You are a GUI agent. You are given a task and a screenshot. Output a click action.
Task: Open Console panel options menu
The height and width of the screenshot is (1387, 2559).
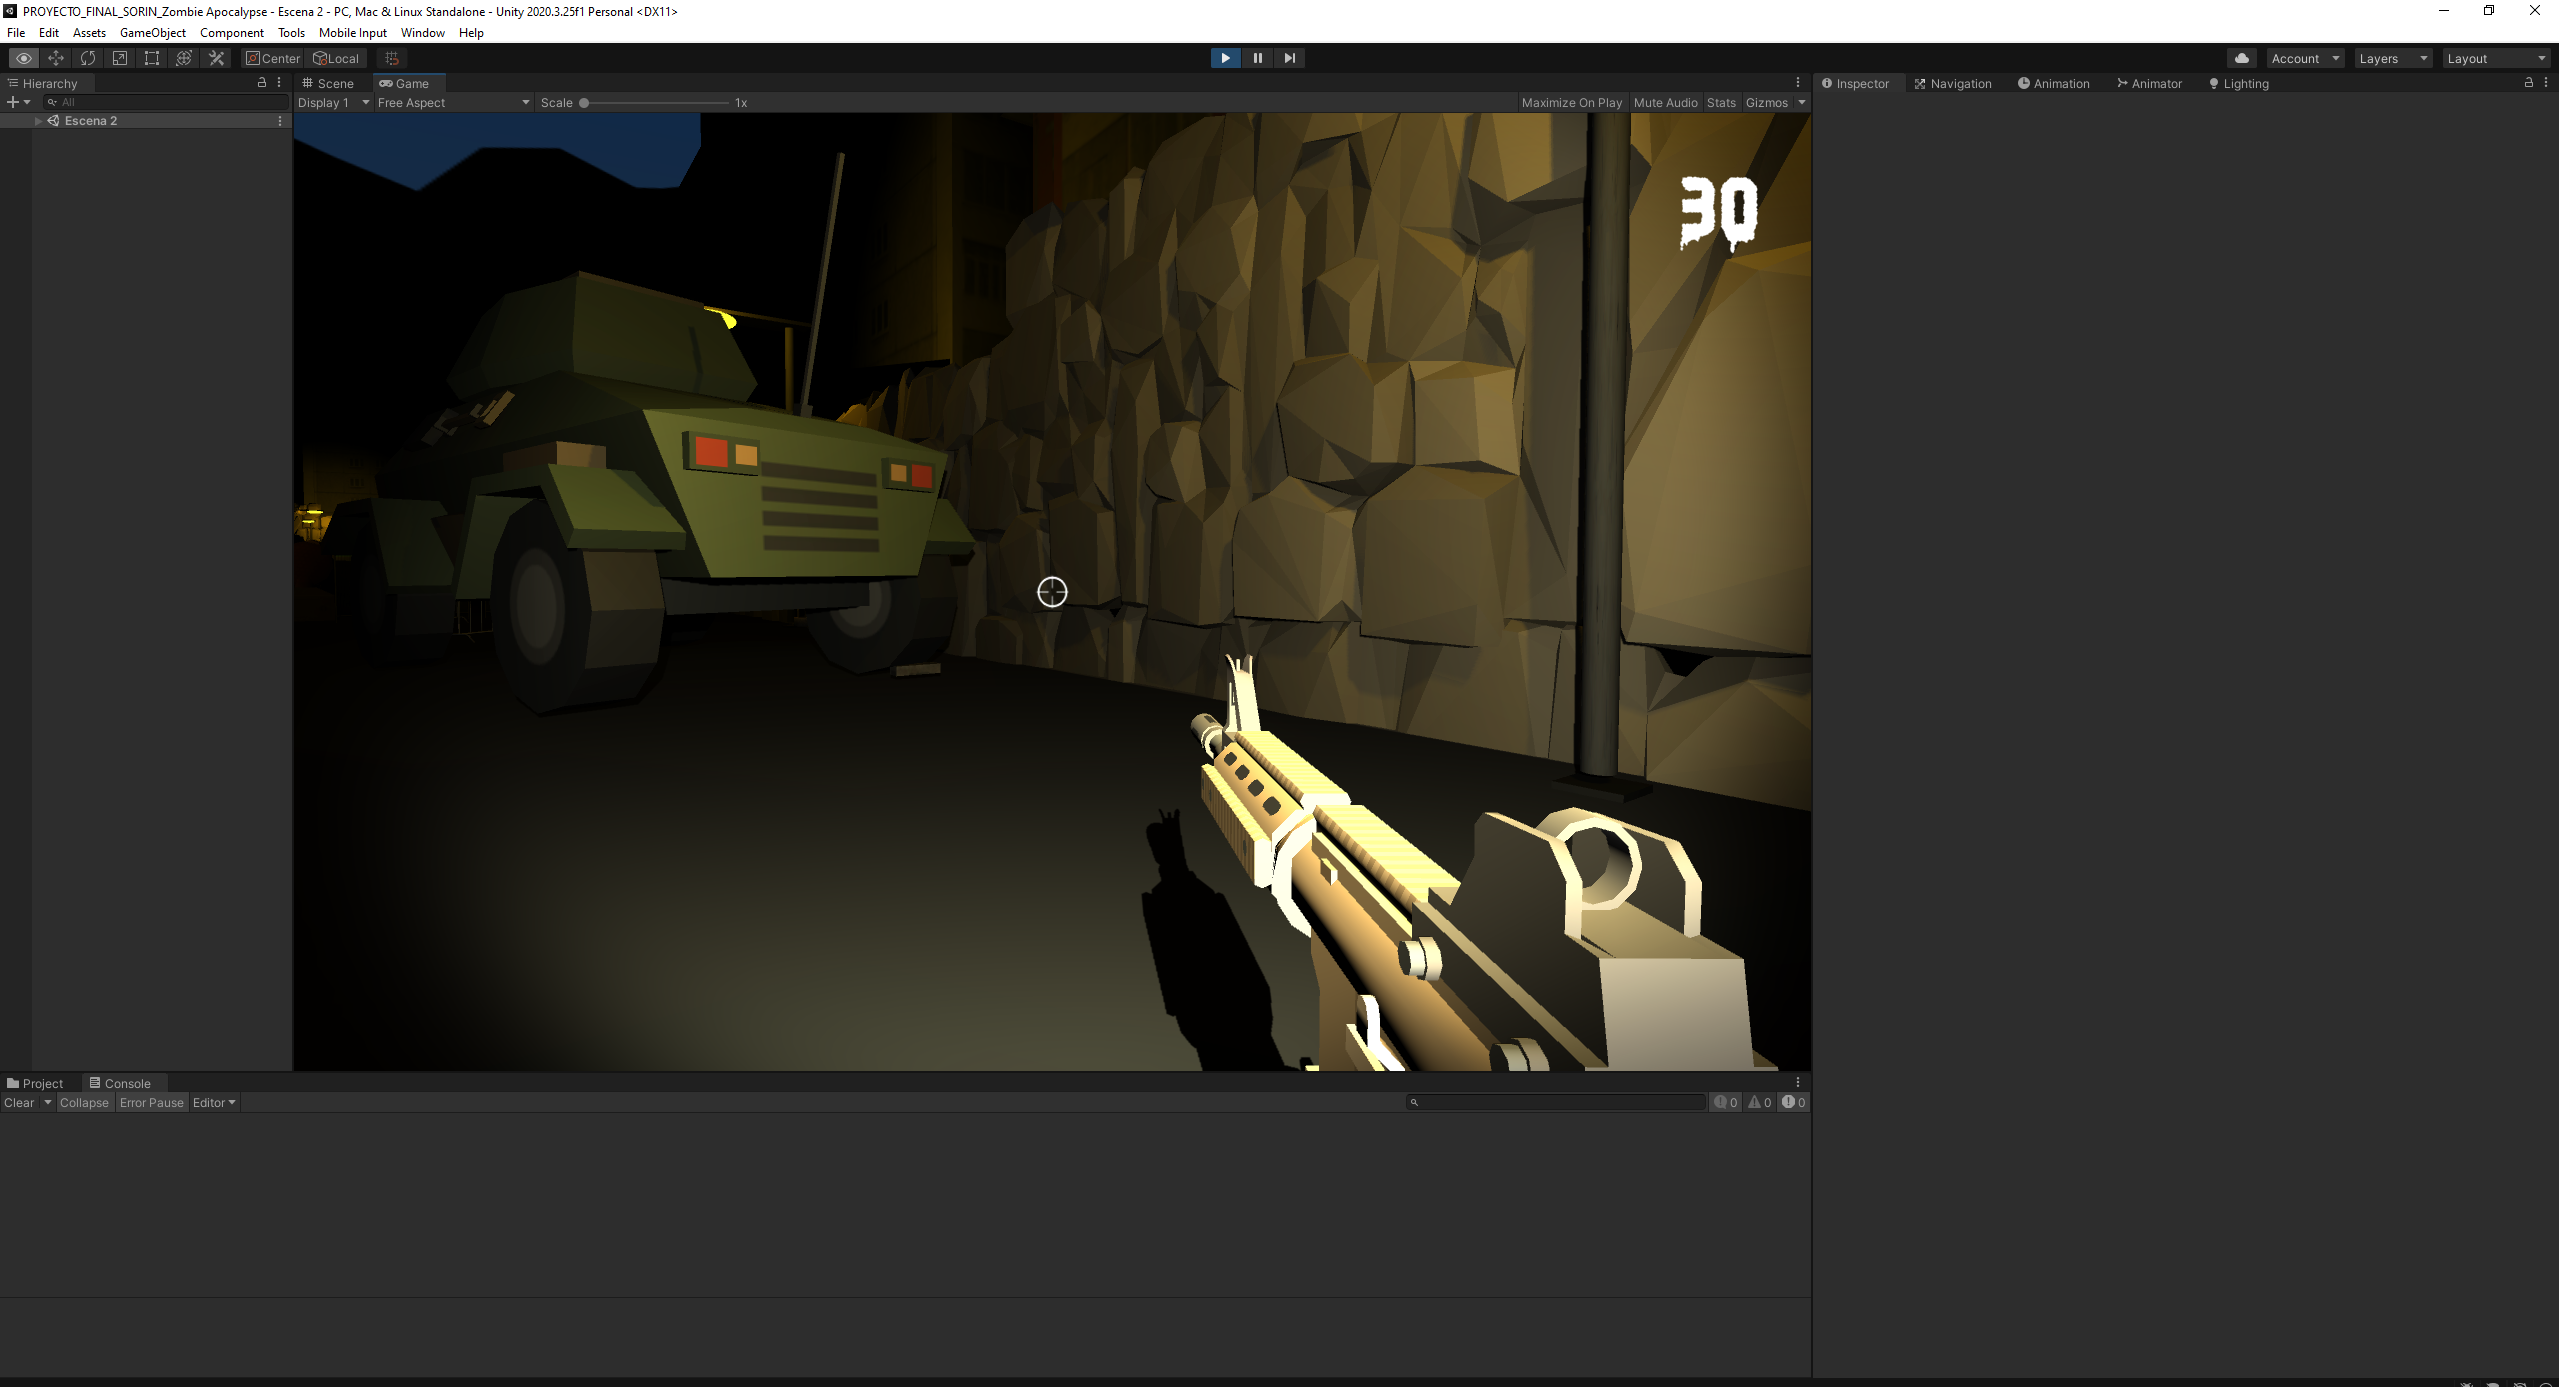click(x=1798, y=1083)
